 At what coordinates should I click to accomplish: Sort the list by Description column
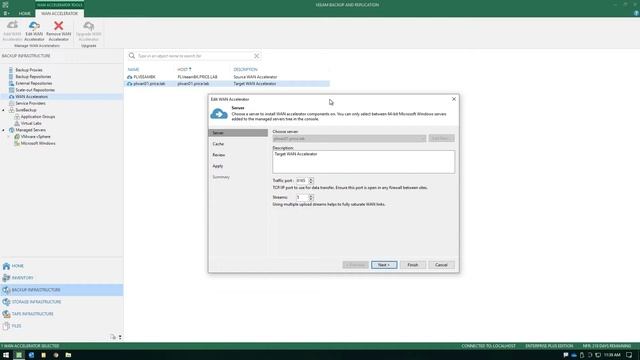[245, 70]
